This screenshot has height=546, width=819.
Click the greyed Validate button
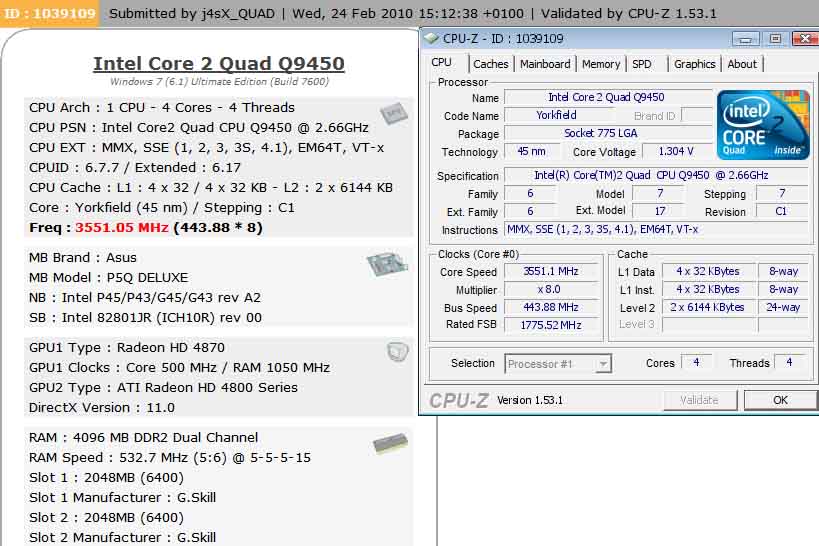pyautogui.click(x=700, y=400)
